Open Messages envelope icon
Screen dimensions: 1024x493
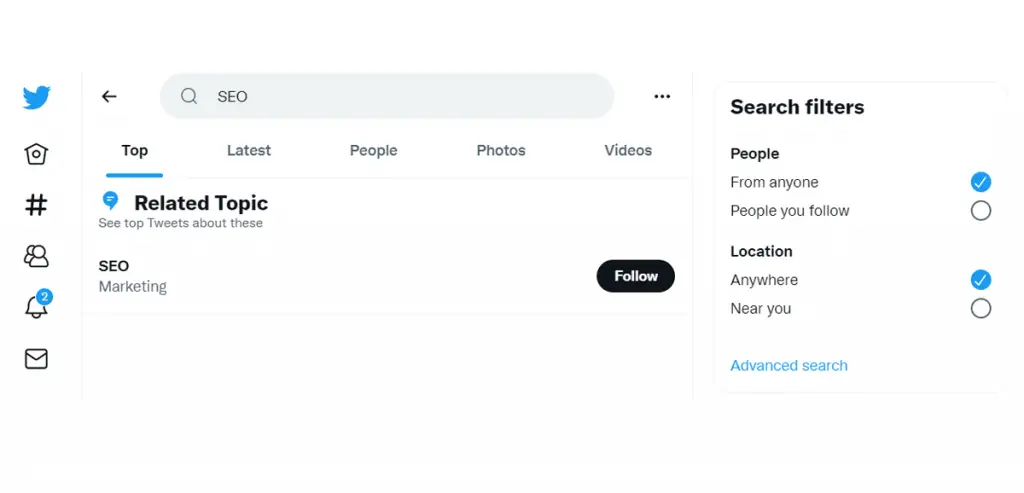(36, 358)
